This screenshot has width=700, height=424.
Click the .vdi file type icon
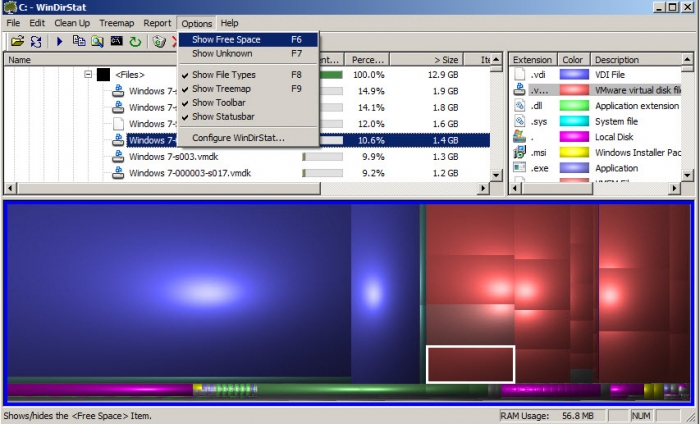tap(520, 74)
